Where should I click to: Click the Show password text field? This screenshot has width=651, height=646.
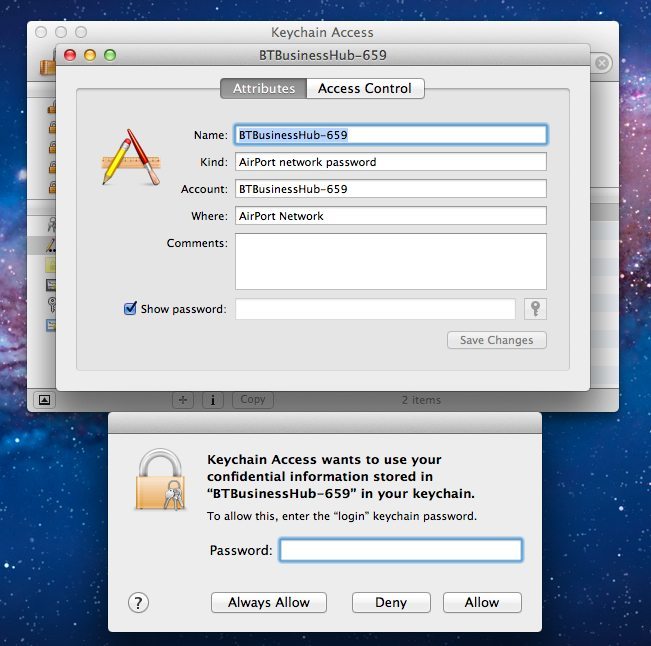375,309
